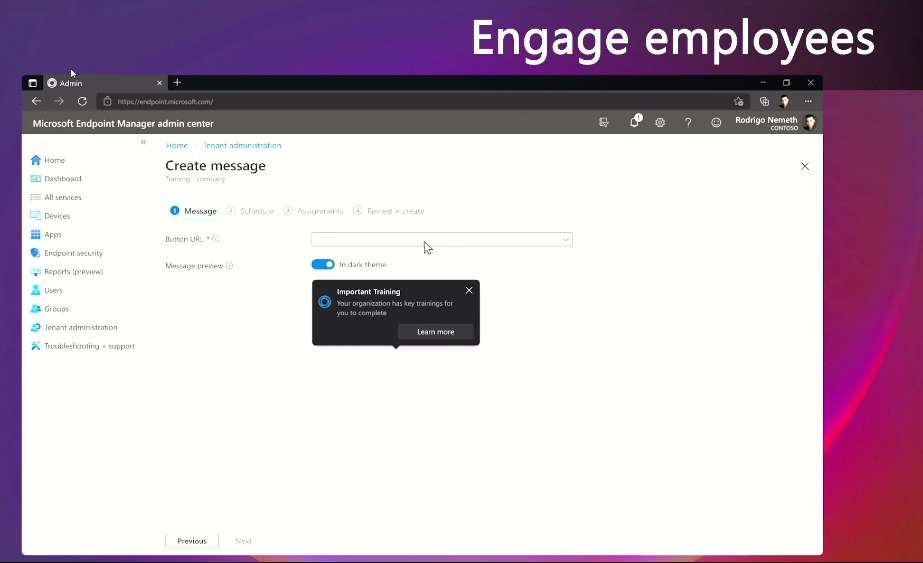The width and height of the screenshot is (923, 563).
Task: Click the Next button
Action: pyautogui.click(x=243, y=541)
